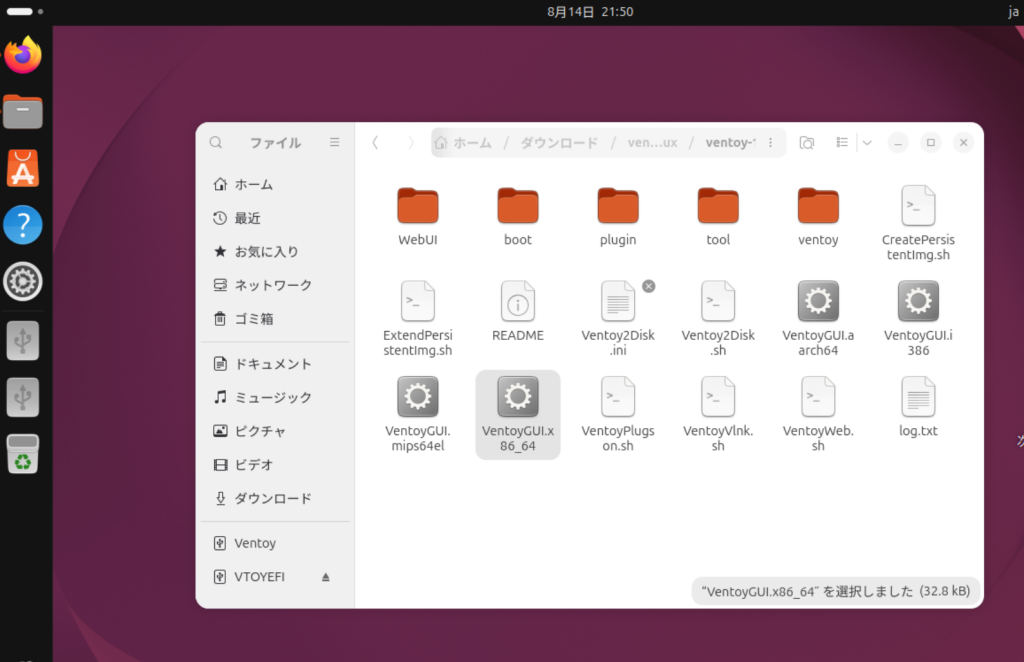This screenshot has height=662, width=1024.
Task: Open the Activities overview indicator
Action: pos(25,12)
